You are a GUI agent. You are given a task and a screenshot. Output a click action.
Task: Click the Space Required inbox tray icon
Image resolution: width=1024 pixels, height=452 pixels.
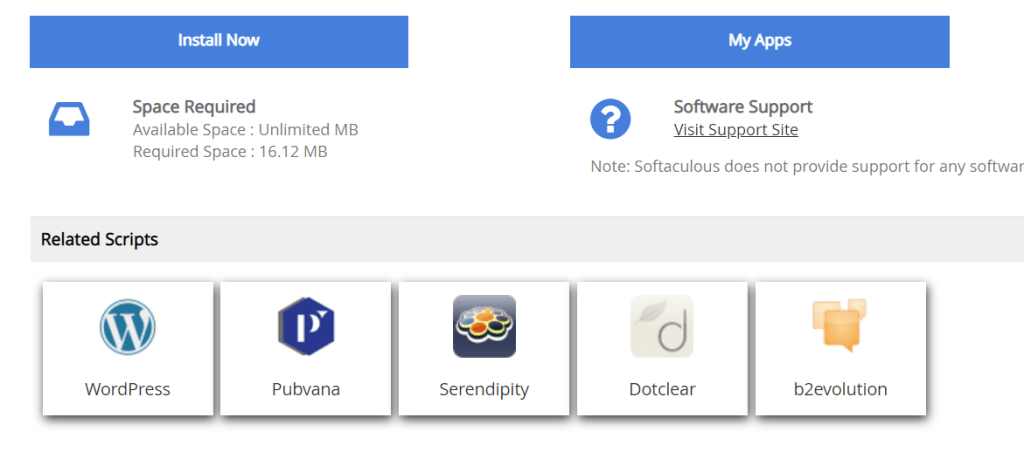coord(70,119)
